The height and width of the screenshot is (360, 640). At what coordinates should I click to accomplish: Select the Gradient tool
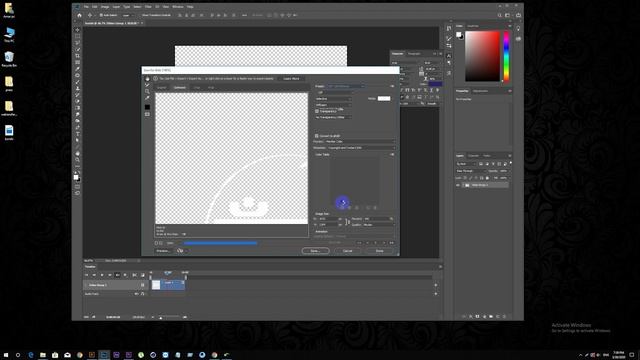(x=78, y=108)
